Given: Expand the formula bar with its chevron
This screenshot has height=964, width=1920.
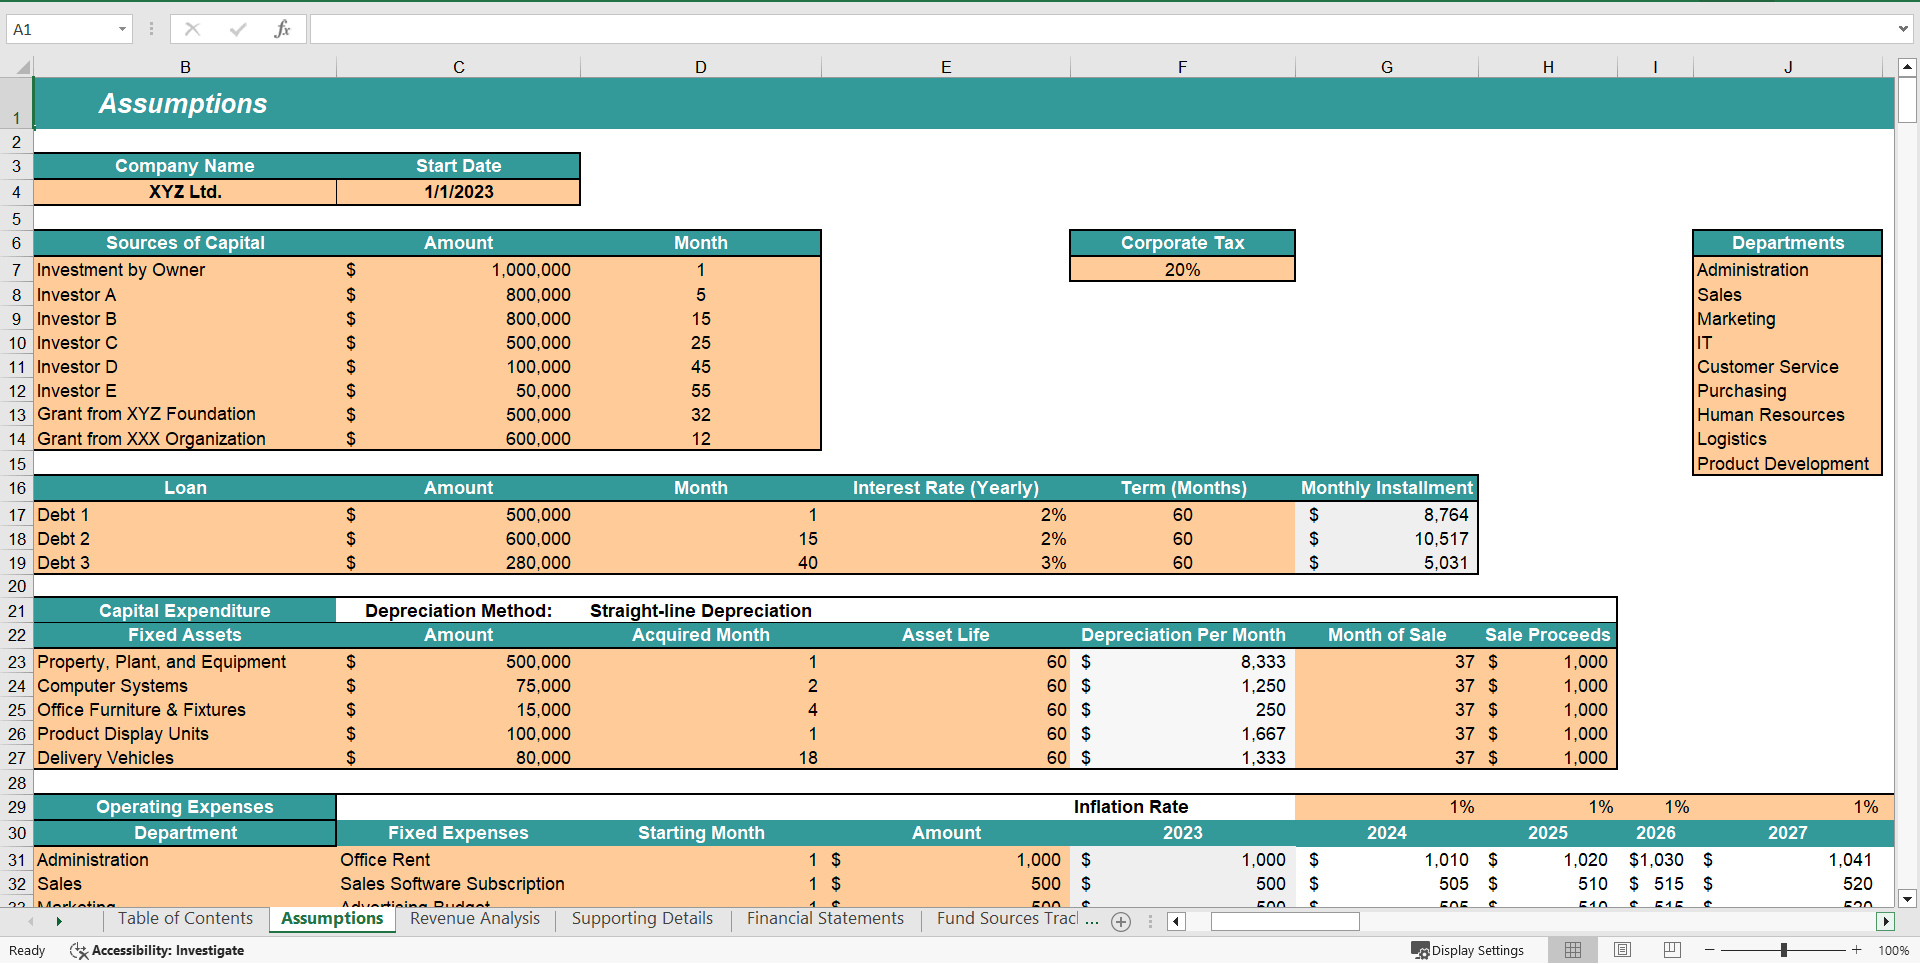Looking at the screenshot, I should pos(1903,29).
